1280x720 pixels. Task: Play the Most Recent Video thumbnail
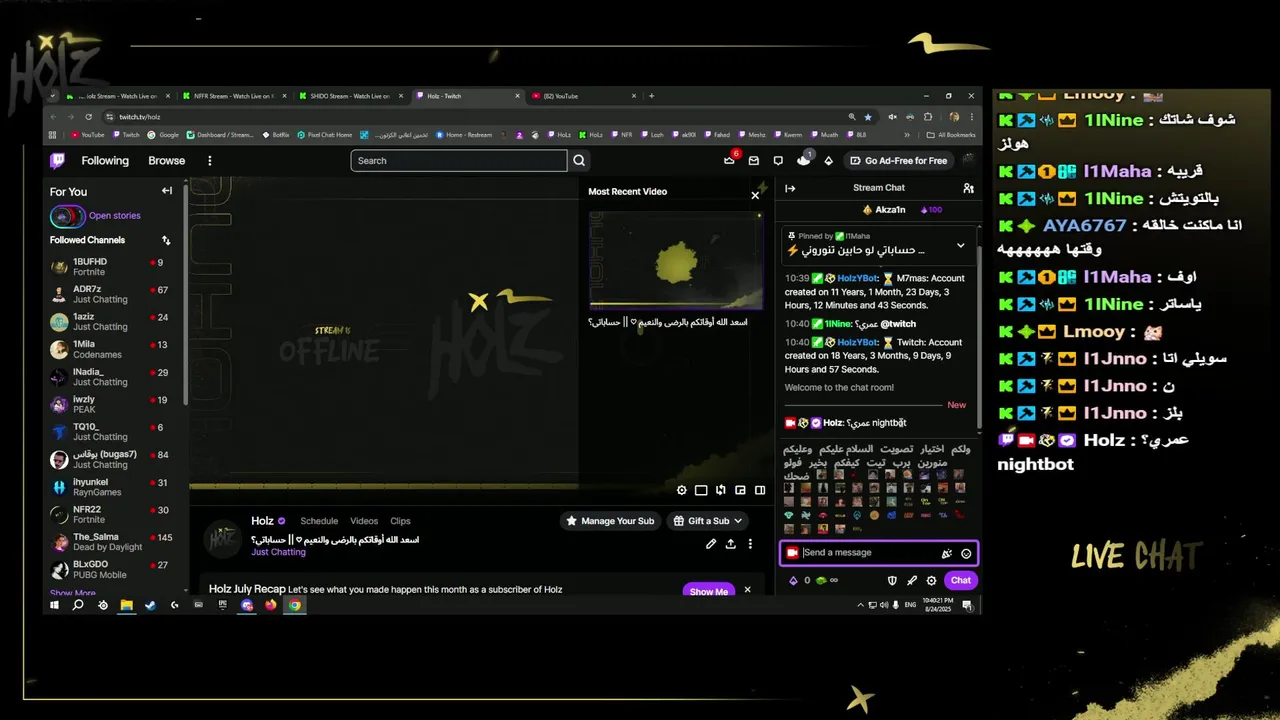click(x=676, y=259)
